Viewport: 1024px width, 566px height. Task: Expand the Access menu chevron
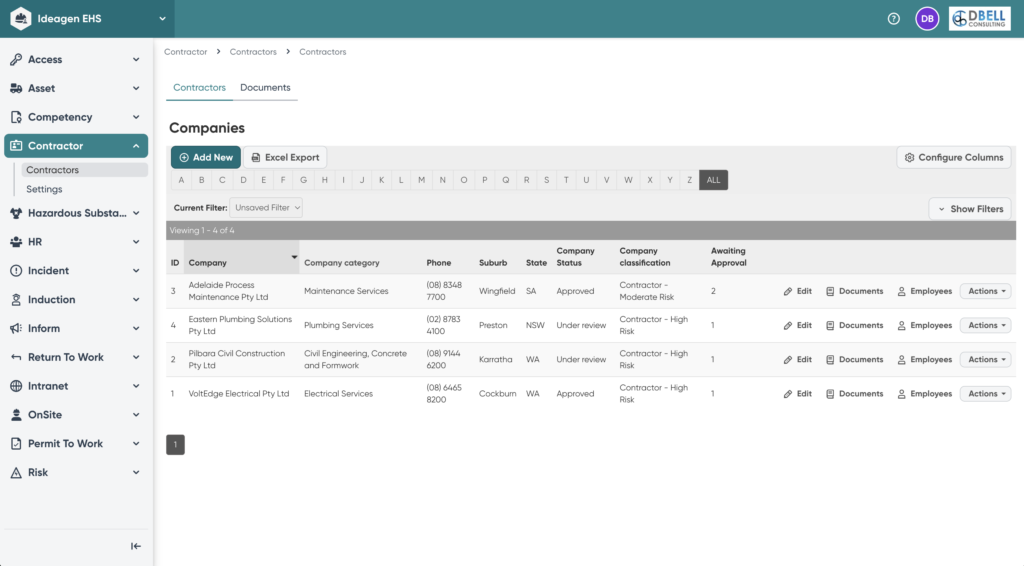136,59
